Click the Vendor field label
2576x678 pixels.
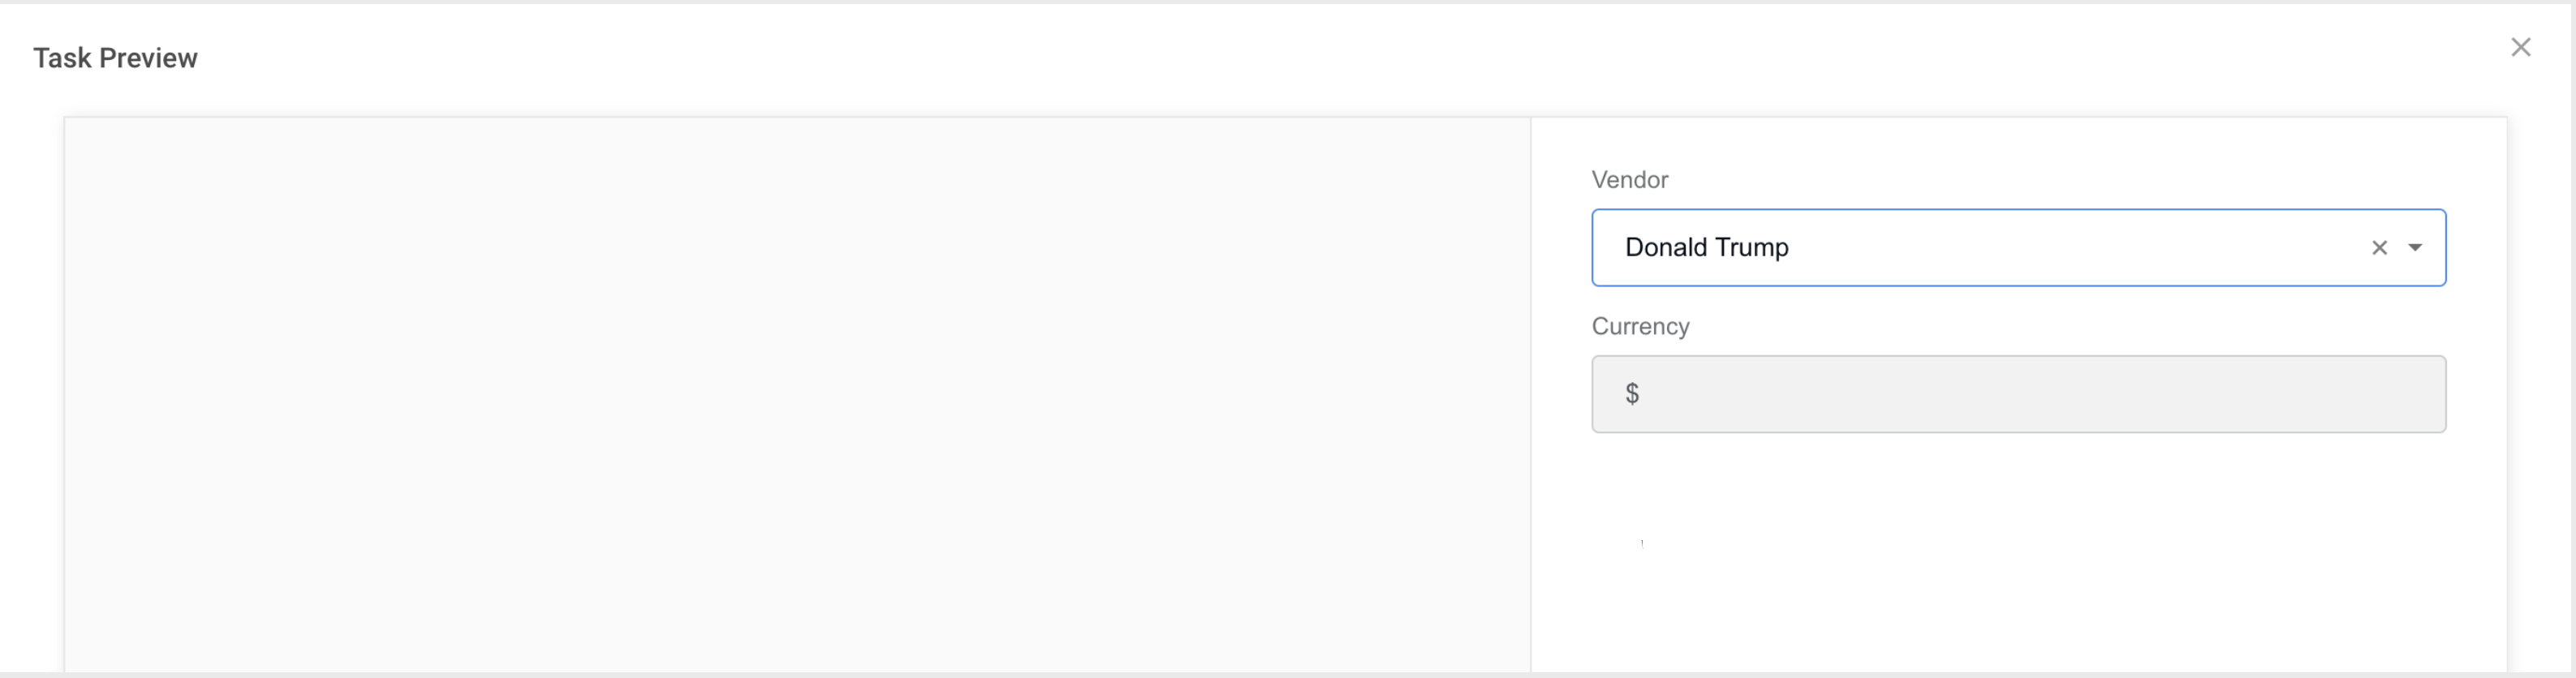coord(1630,180)
